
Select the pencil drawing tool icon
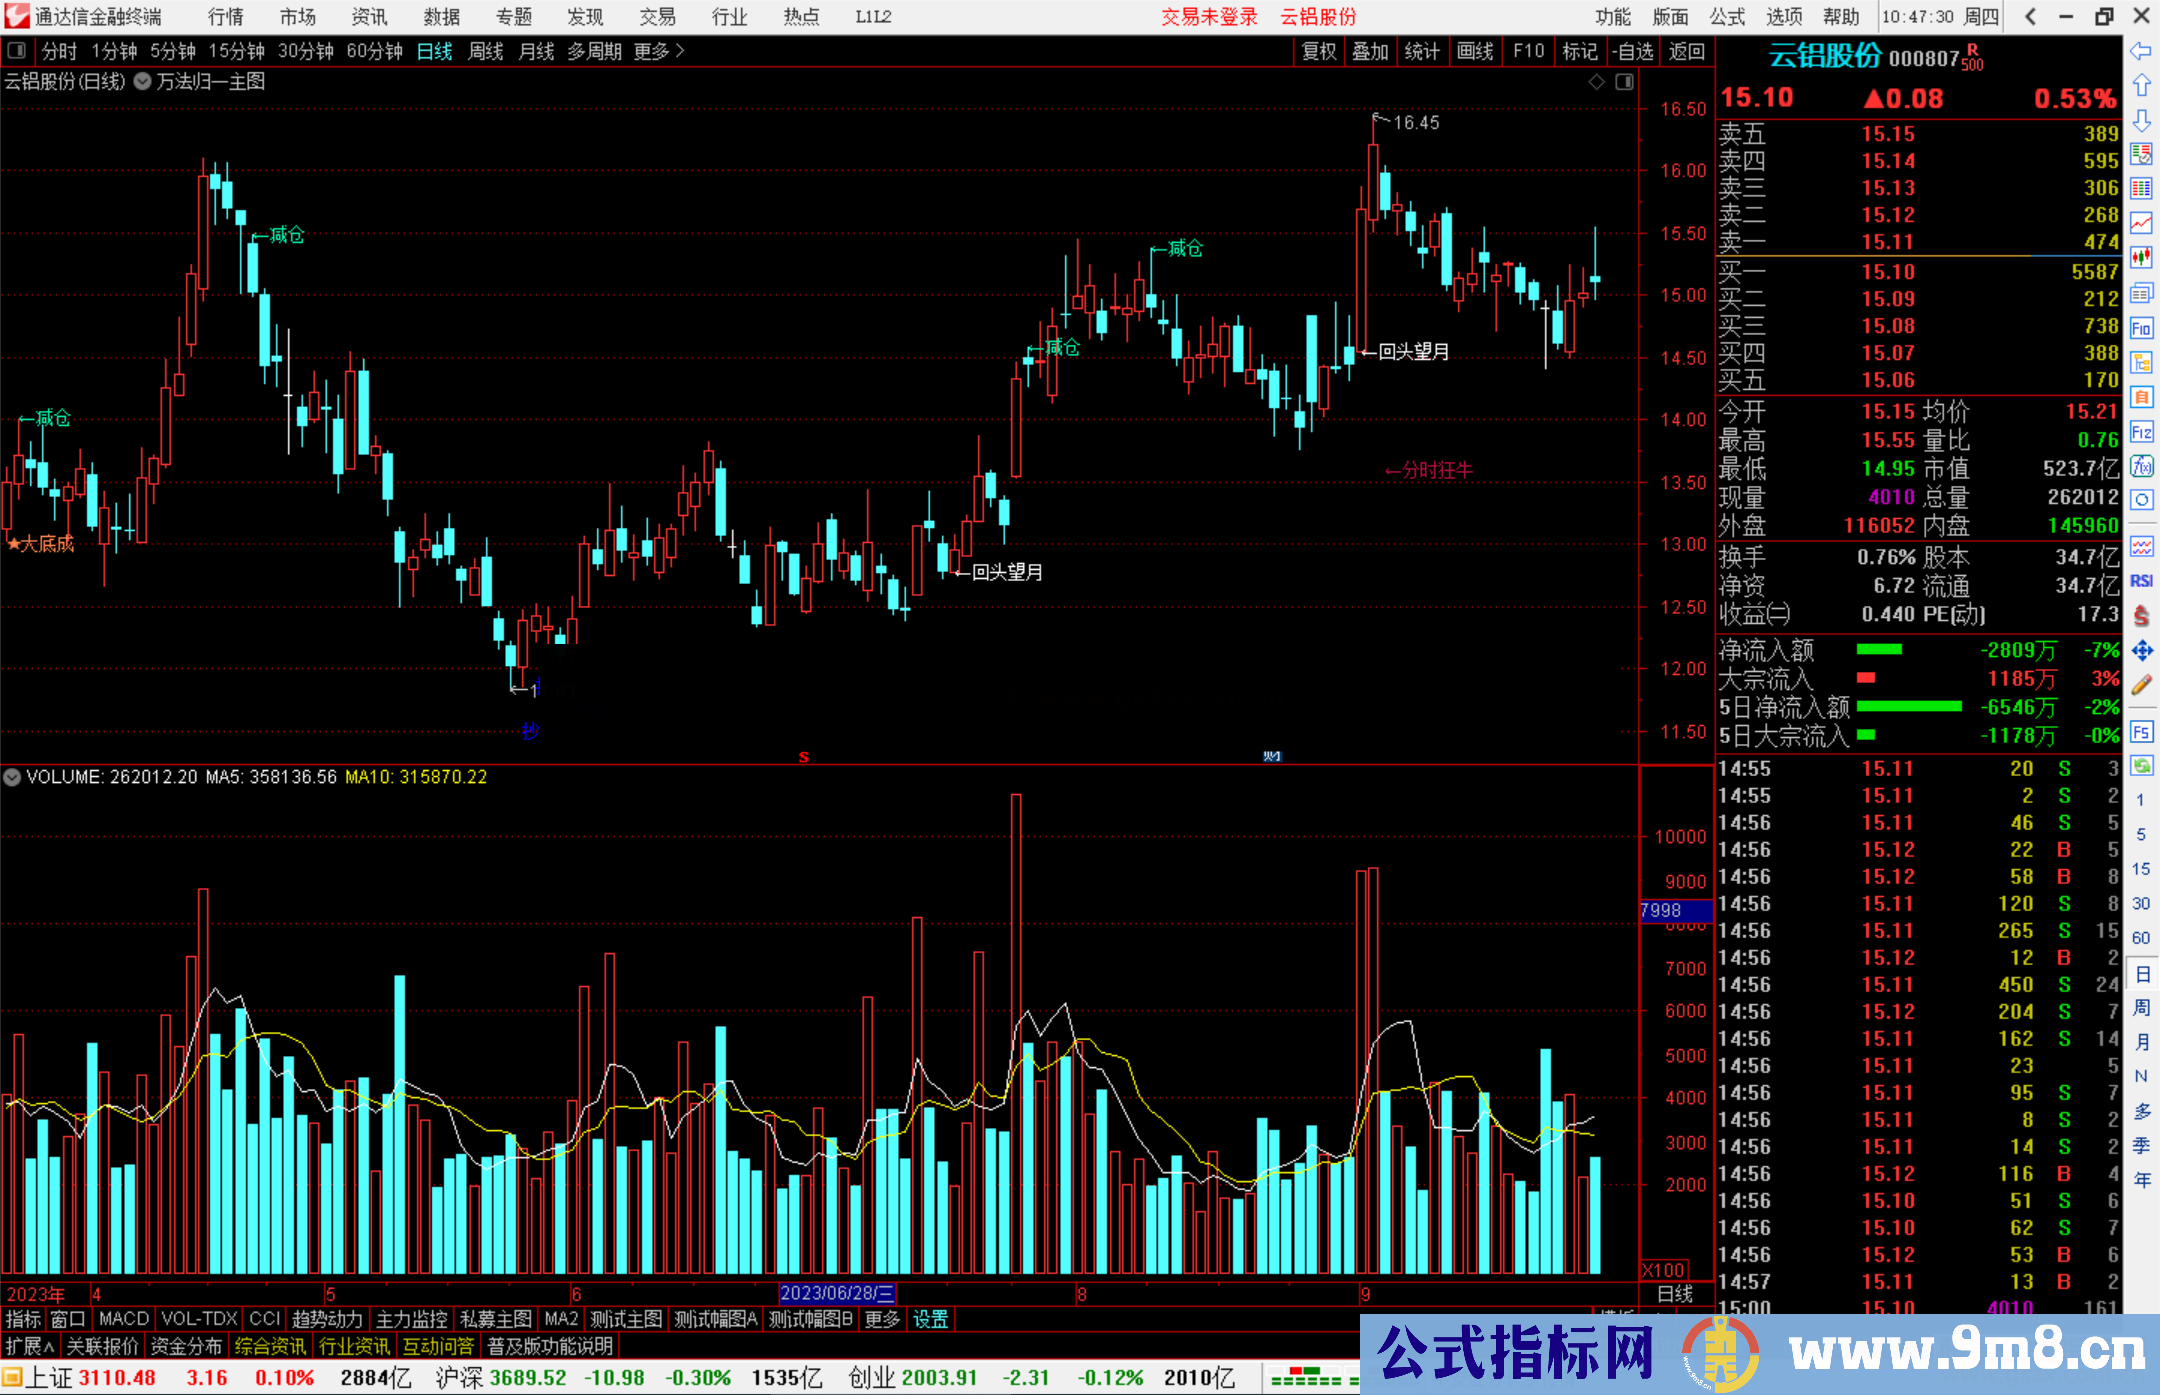(2141, 685)
